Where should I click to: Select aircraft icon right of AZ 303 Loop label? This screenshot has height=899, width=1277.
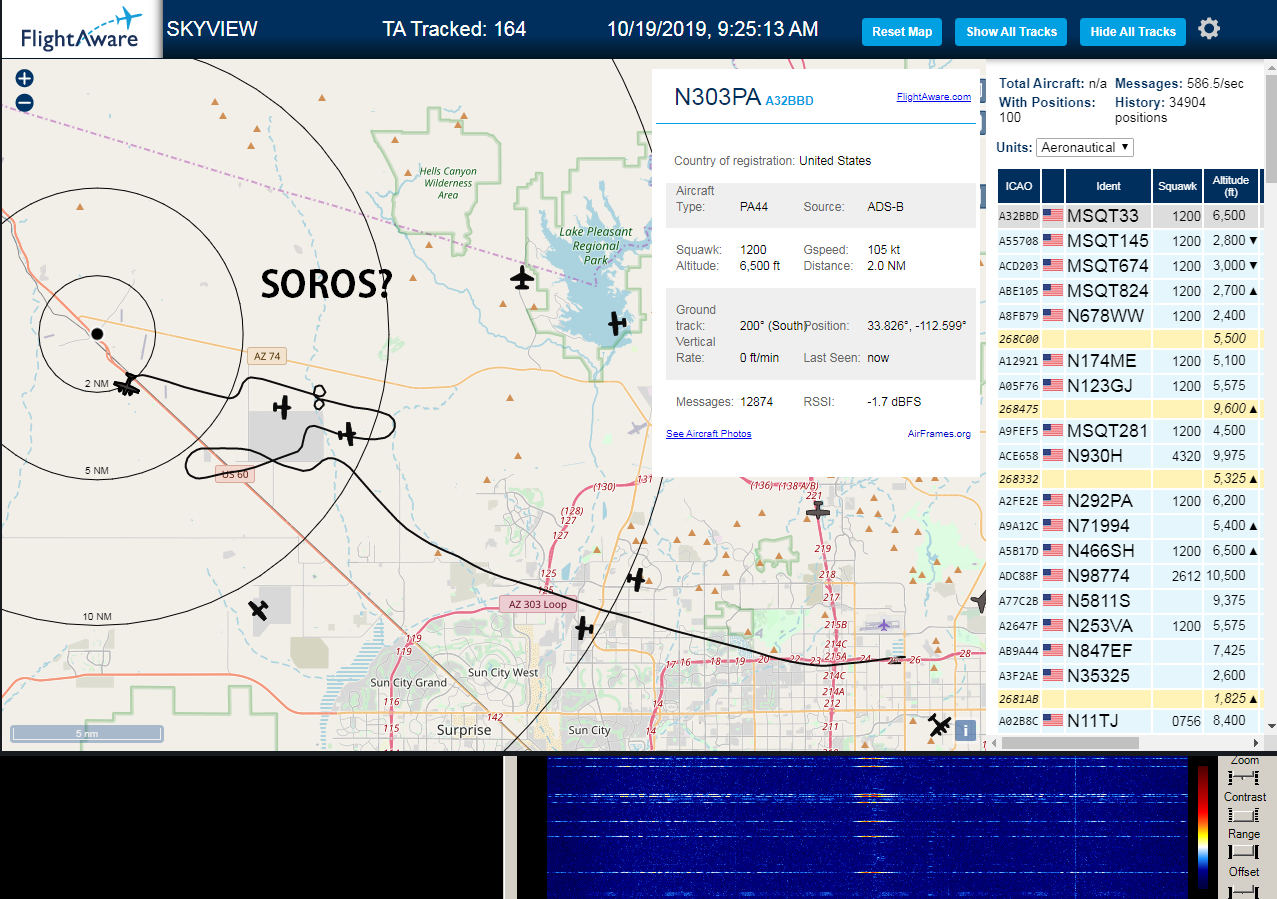pos(585,628)
